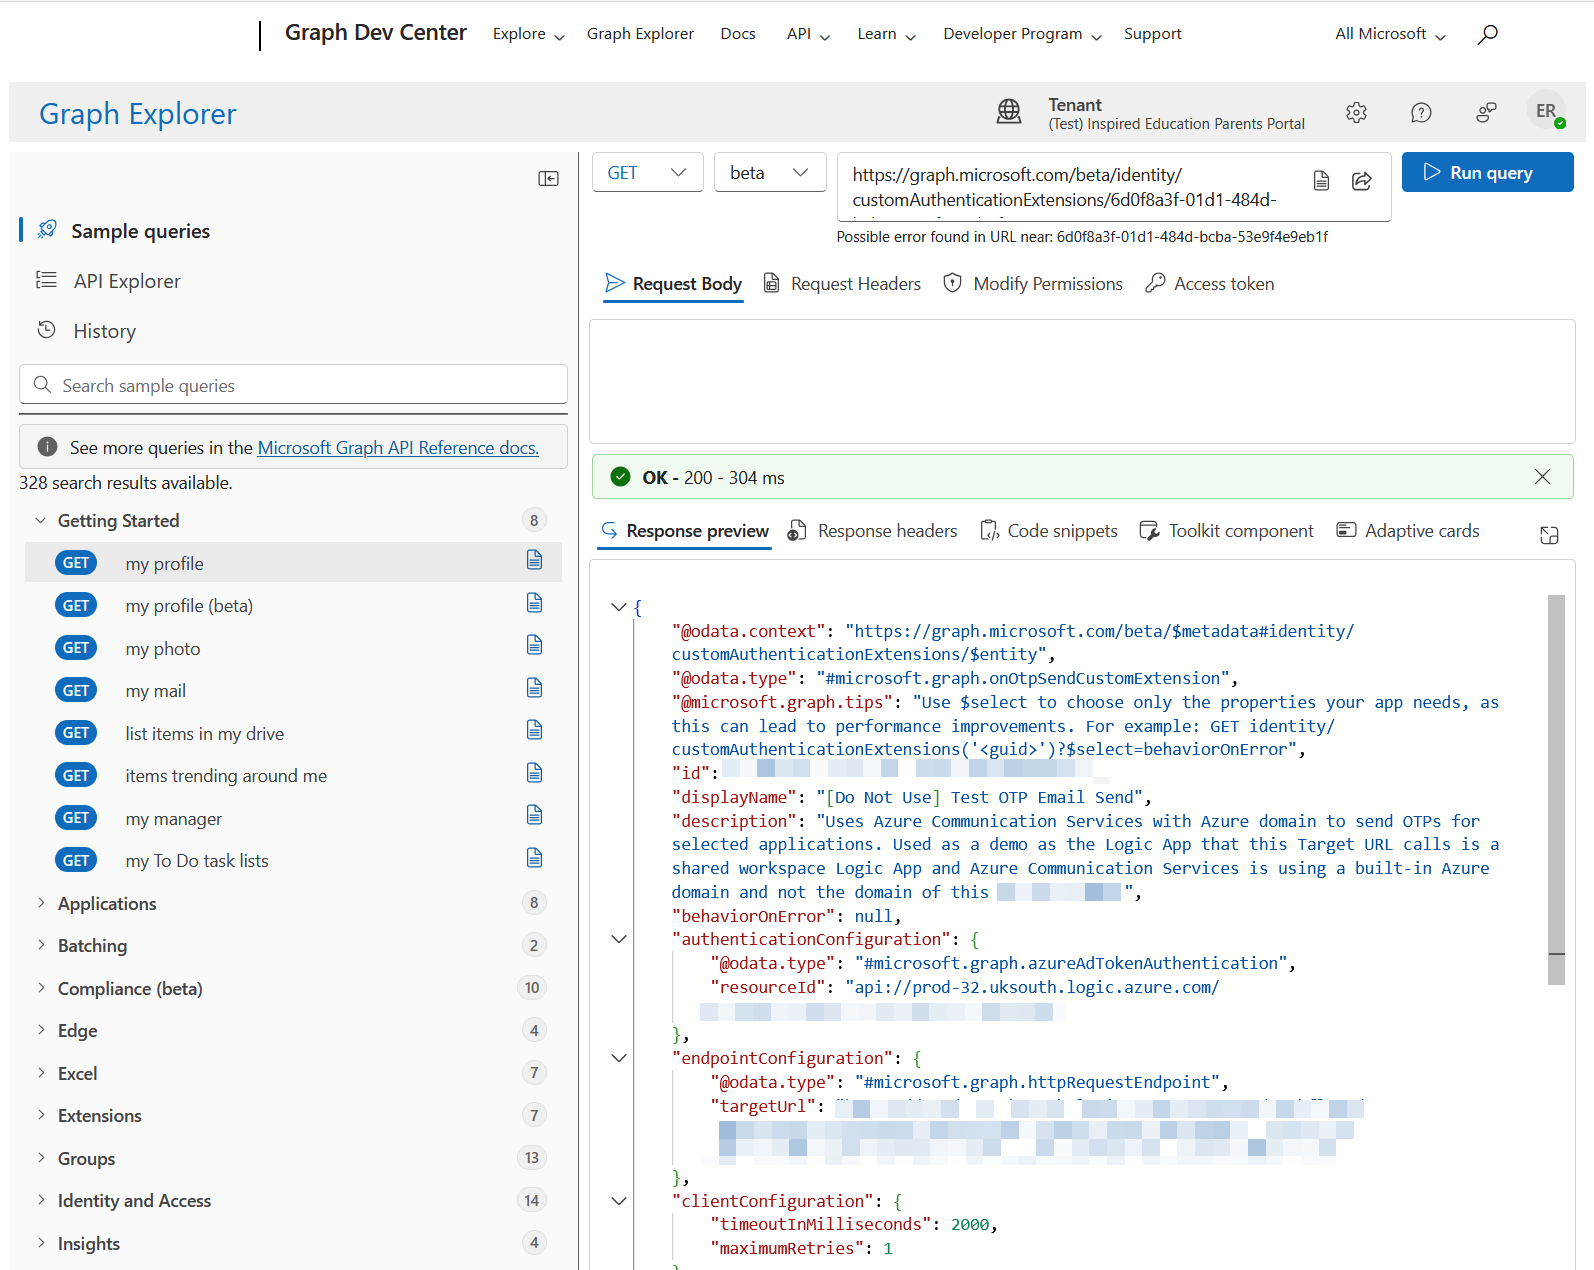The width and height of the screenshot is (1594, 1270).
Task: Open the beta version dropdown
Action: click(770, 172)
